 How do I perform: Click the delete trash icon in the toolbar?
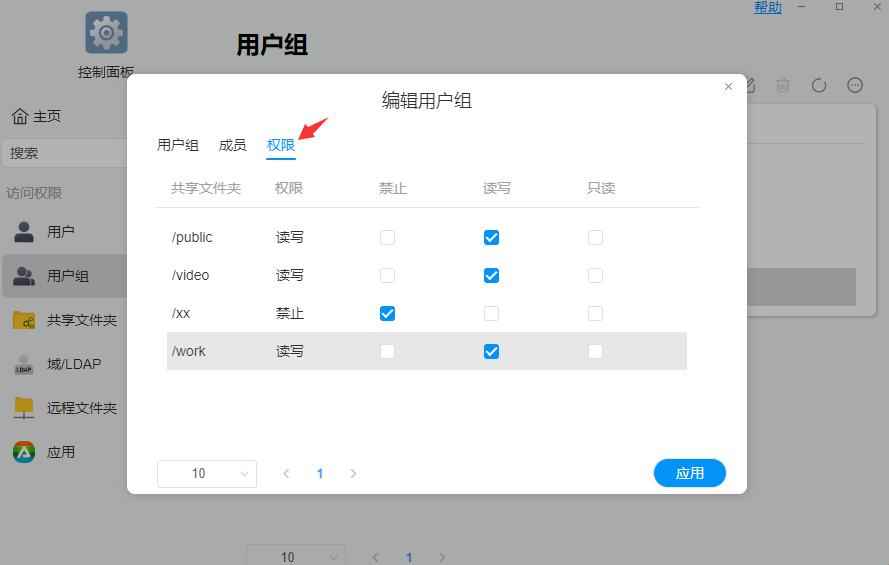pyautogui.click(x=783, y=85)
